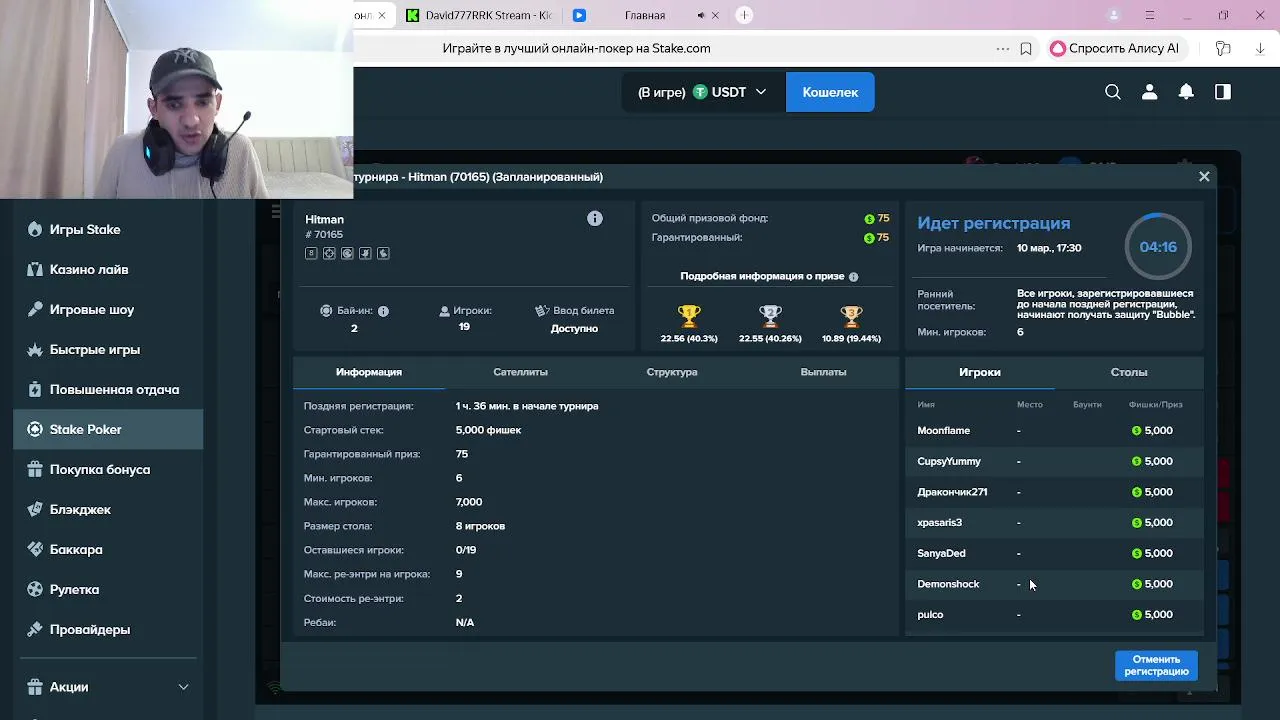Open the USDT currency dropdown
Image resolution: width=1280 pixels, height=720 pixels.
point(703,92)
